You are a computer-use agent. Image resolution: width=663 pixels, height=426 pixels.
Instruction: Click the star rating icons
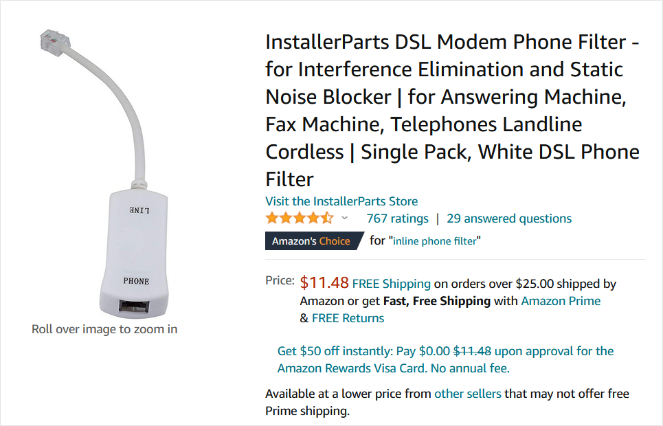pos(299,218)
